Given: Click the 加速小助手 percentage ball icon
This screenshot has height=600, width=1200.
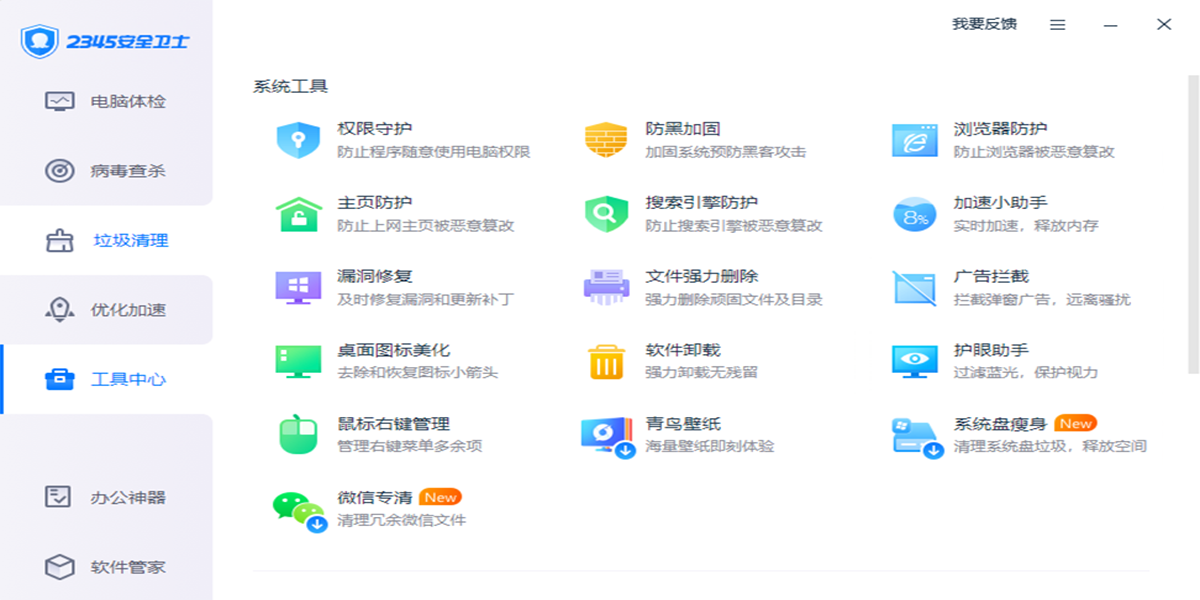Looking at the screenshot, I should pyautogui.click(x=914, y=214).
